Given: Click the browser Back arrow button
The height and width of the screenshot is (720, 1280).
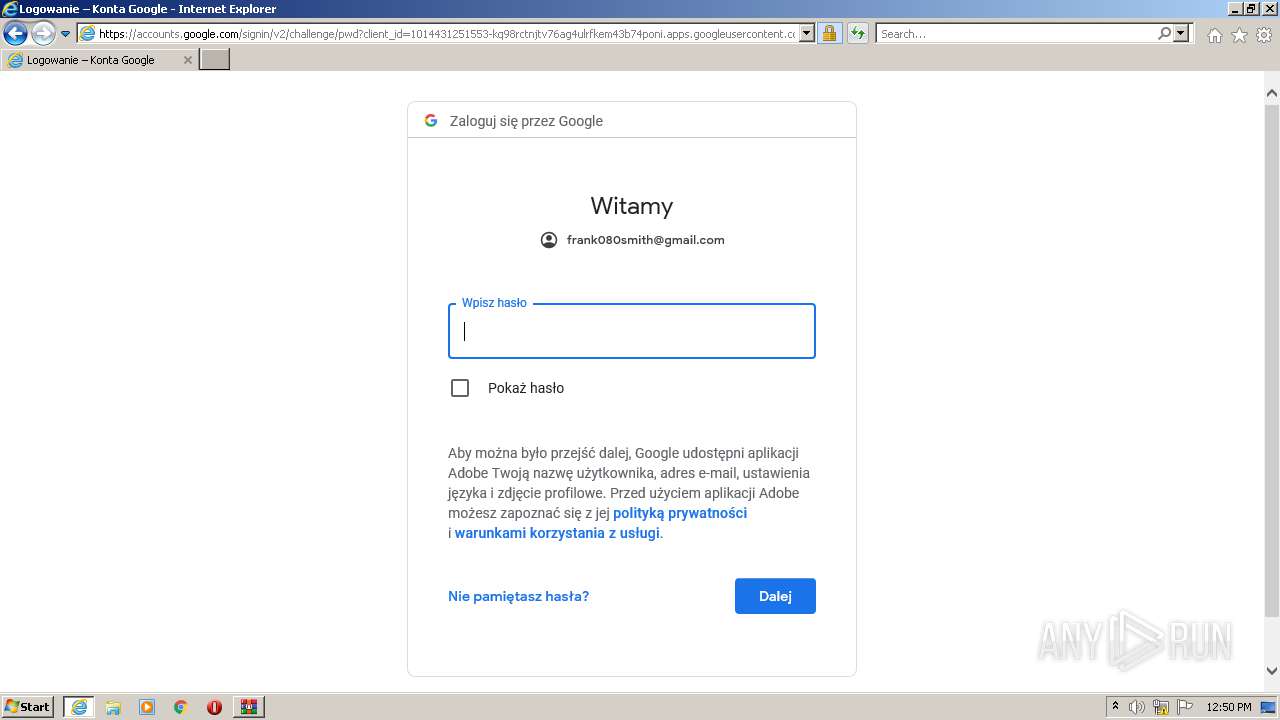Looking at the screenshot, I should tap(15, 34).
